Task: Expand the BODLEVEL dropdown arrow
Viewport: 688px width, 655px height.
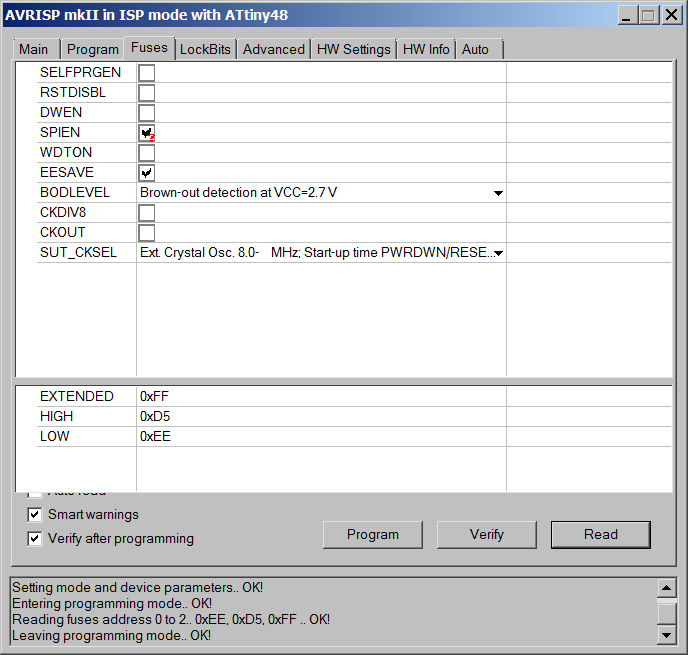Action: [498, 193]
